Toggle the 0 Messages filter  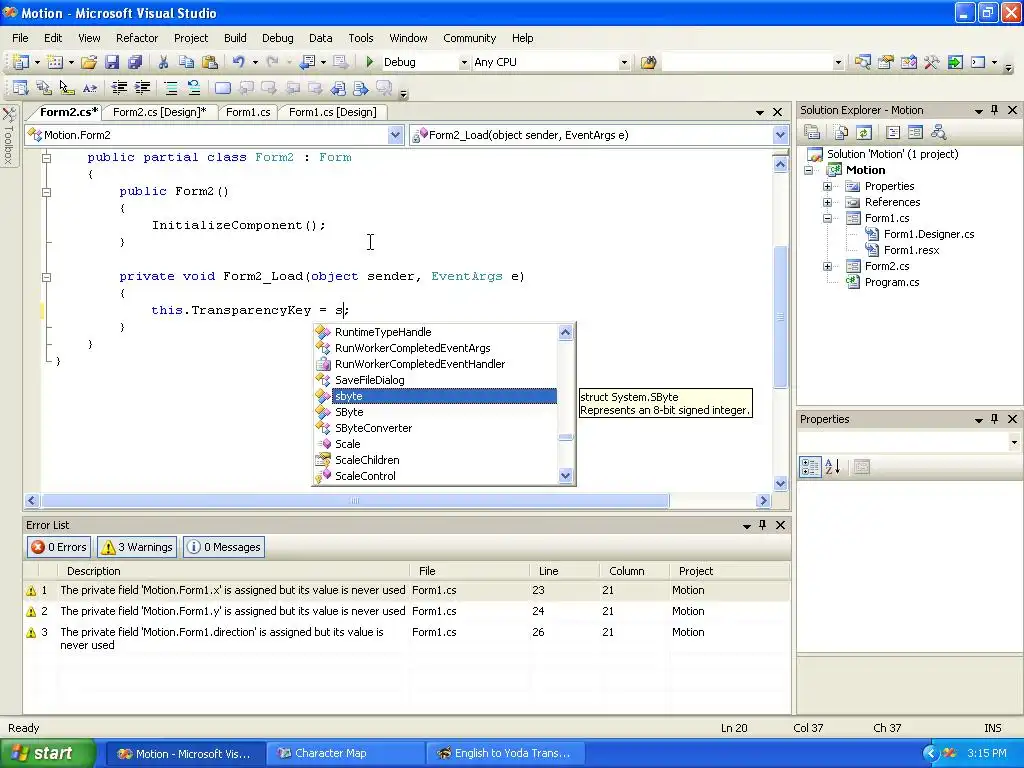coord(223,547)
